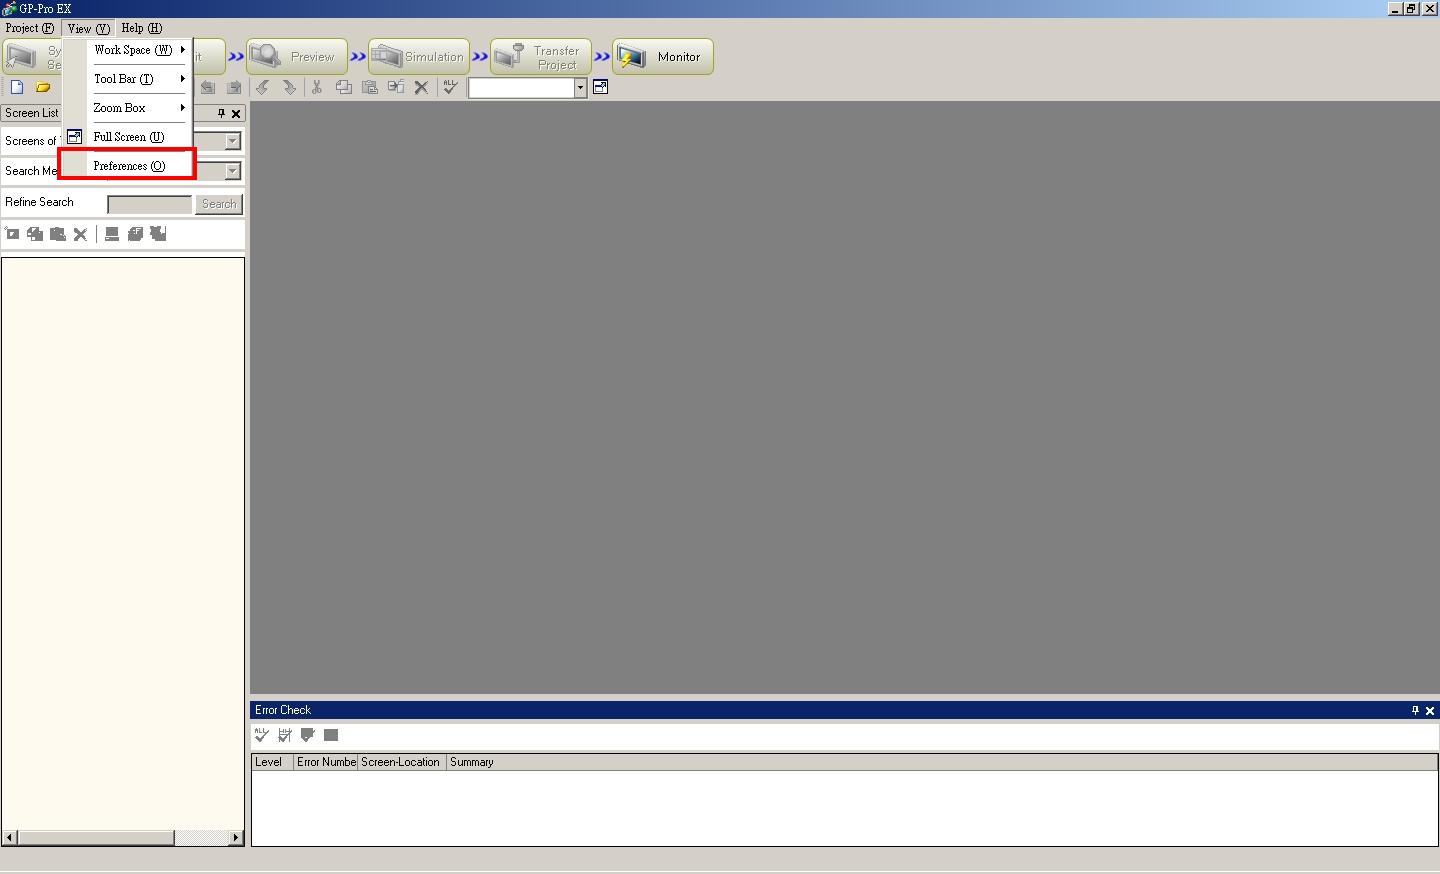This screenshot has height=874, width=1440.
Task: Click the Monitor step button
Action: pos(663,57)
